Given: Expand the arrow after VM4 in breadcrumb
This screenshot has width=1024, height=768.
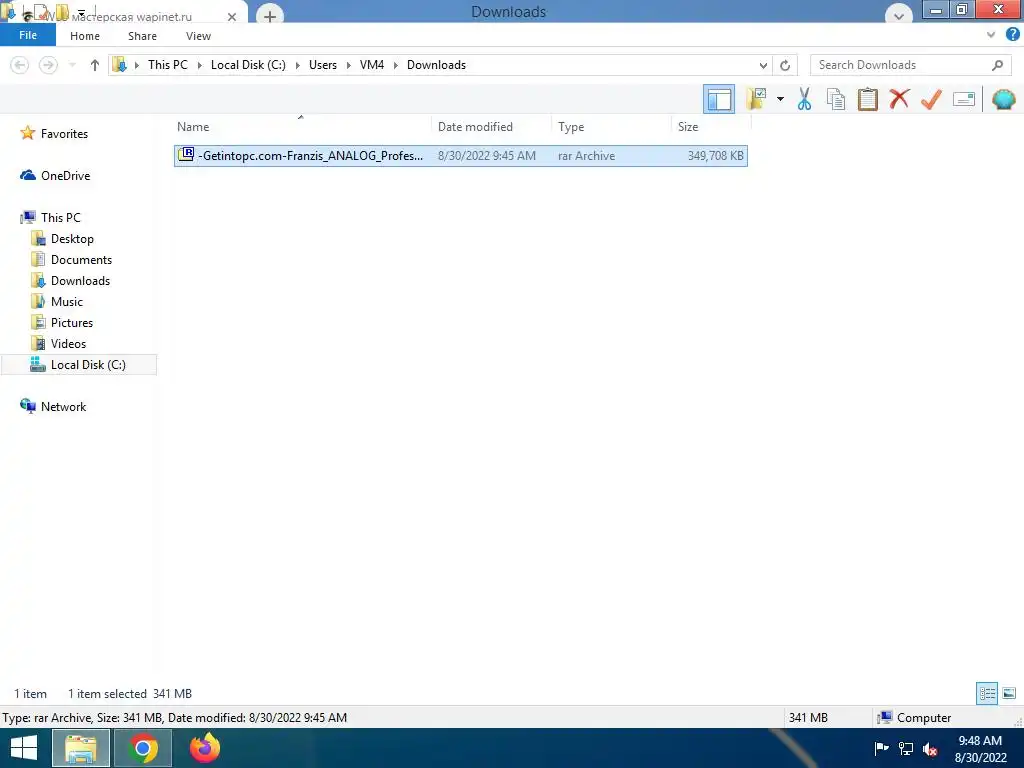Looking at the screenshot, I should pyautogui.click(x=395, y=65).
